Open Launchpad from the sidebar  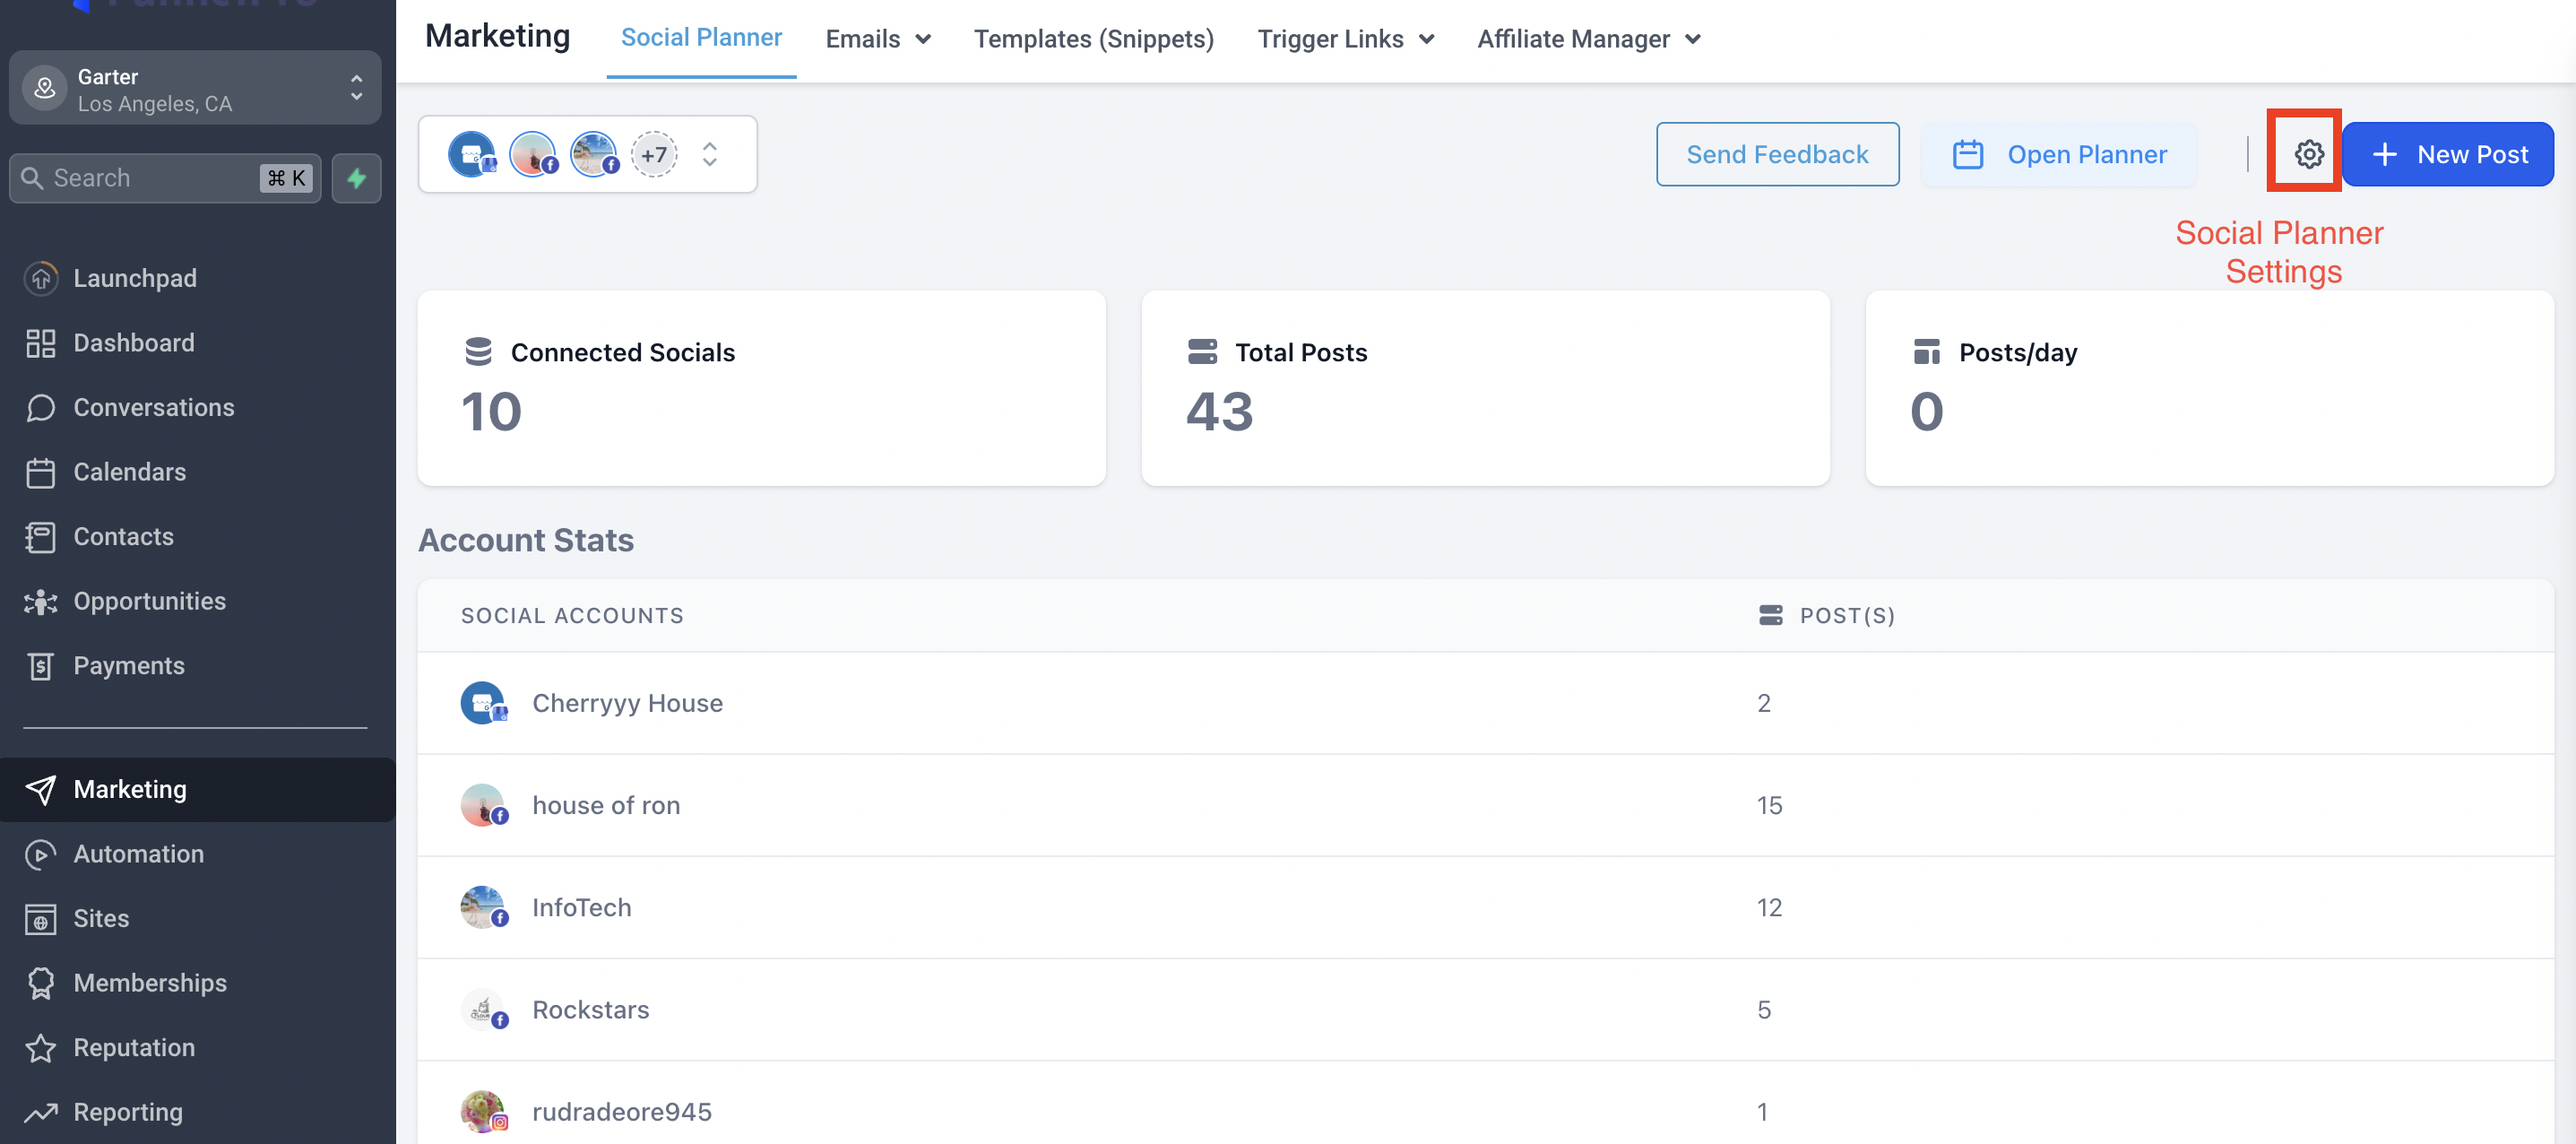[134, 278]
